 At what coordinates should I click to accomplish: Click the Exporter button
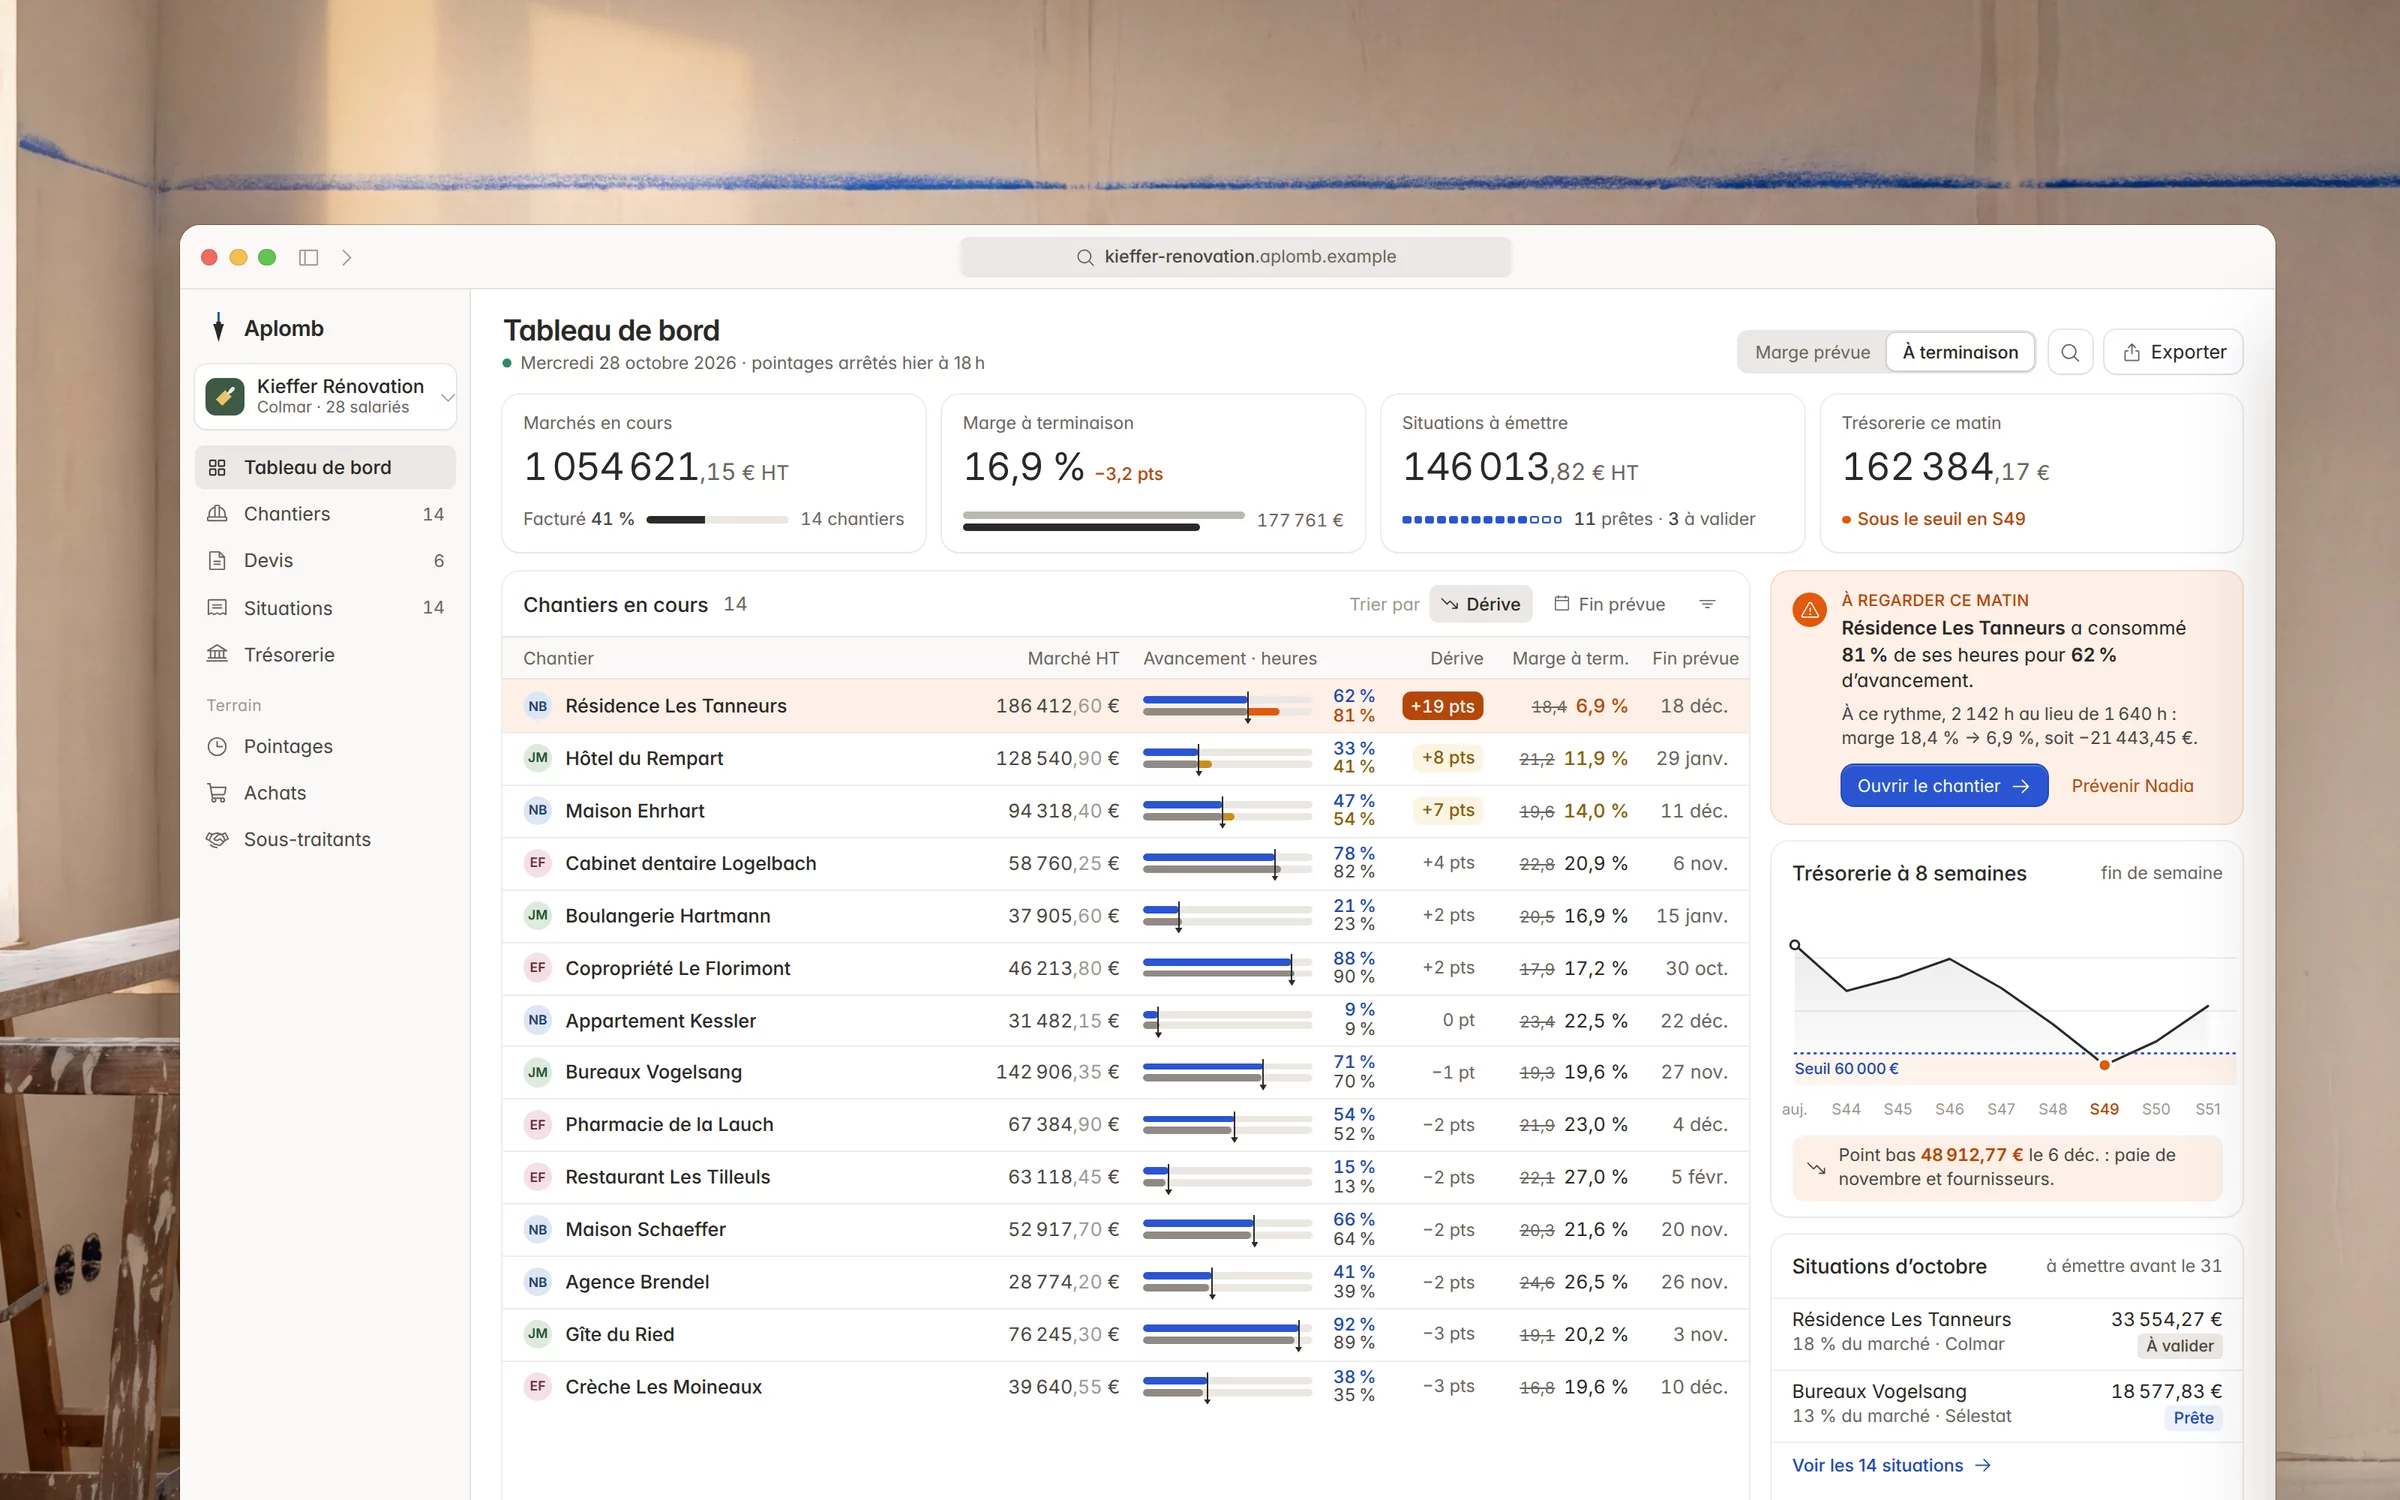pyautogui.click(x=2173, y=352)
